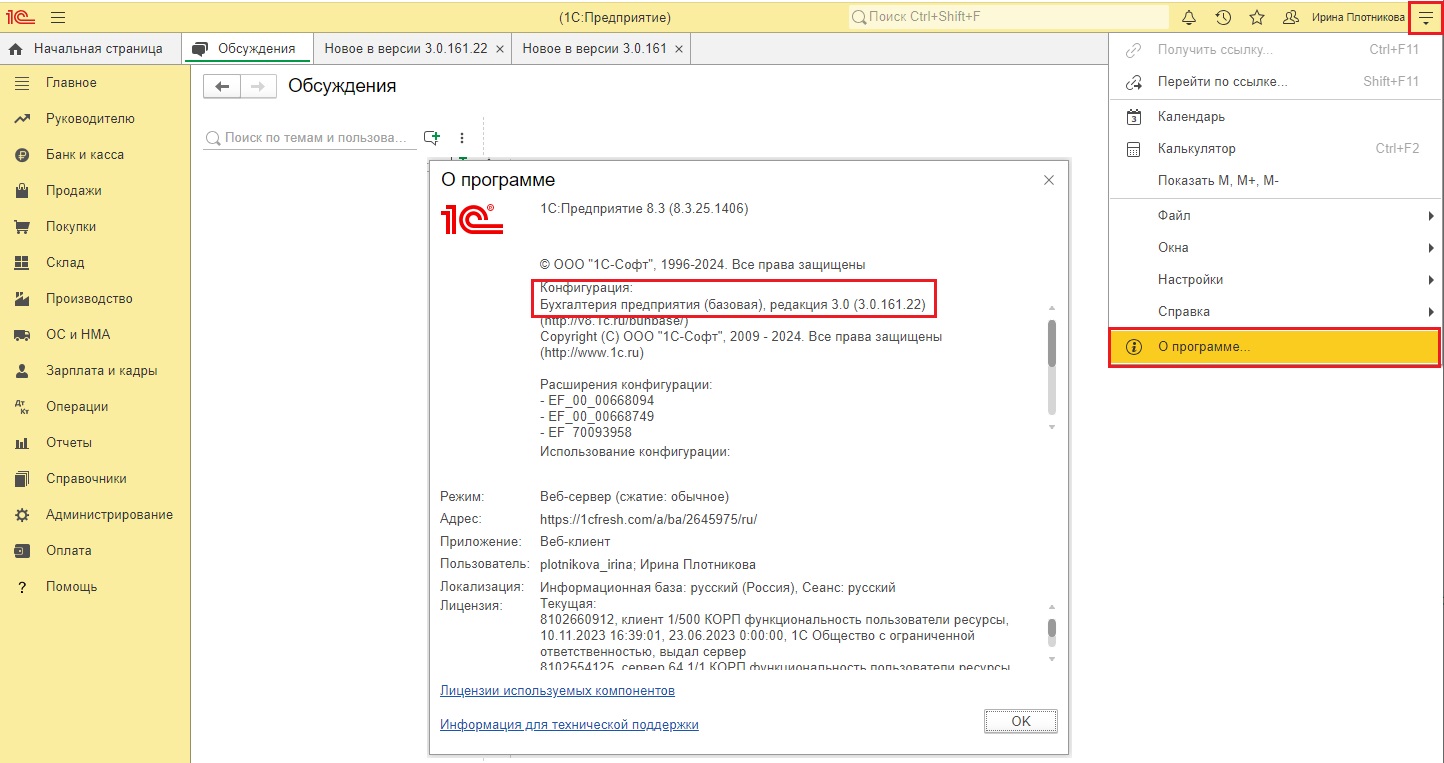Click the Продажи bag icon
Viewport: 1444px width, 763px height.
click(x=22, y=191)
